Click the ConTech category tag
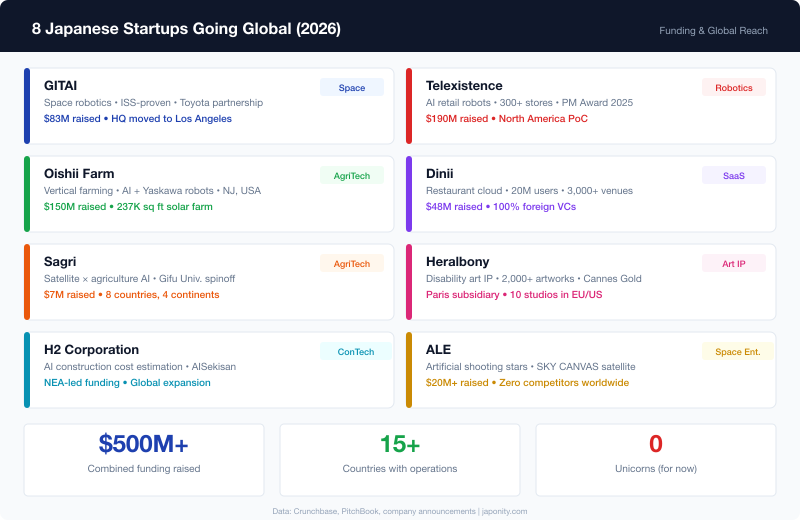800x520 pixels. tap(356, 352)
